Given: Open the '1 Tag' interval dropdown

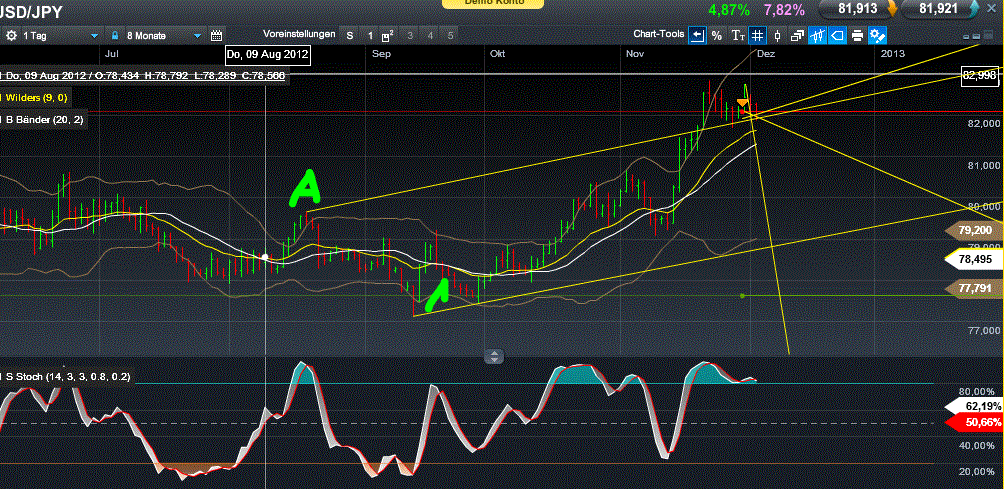Looking at the screenshot, I should click(x=58, y=35).
